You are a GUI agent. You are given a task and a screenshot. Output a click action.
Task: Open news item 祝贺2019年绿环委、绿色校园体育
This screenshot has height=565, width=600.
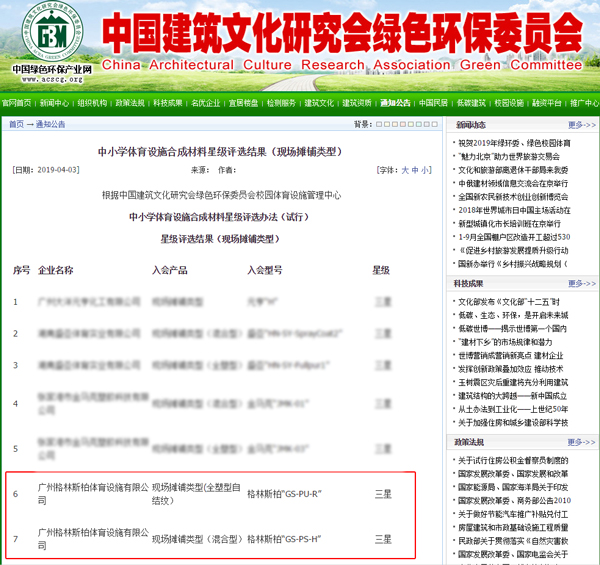514,143
